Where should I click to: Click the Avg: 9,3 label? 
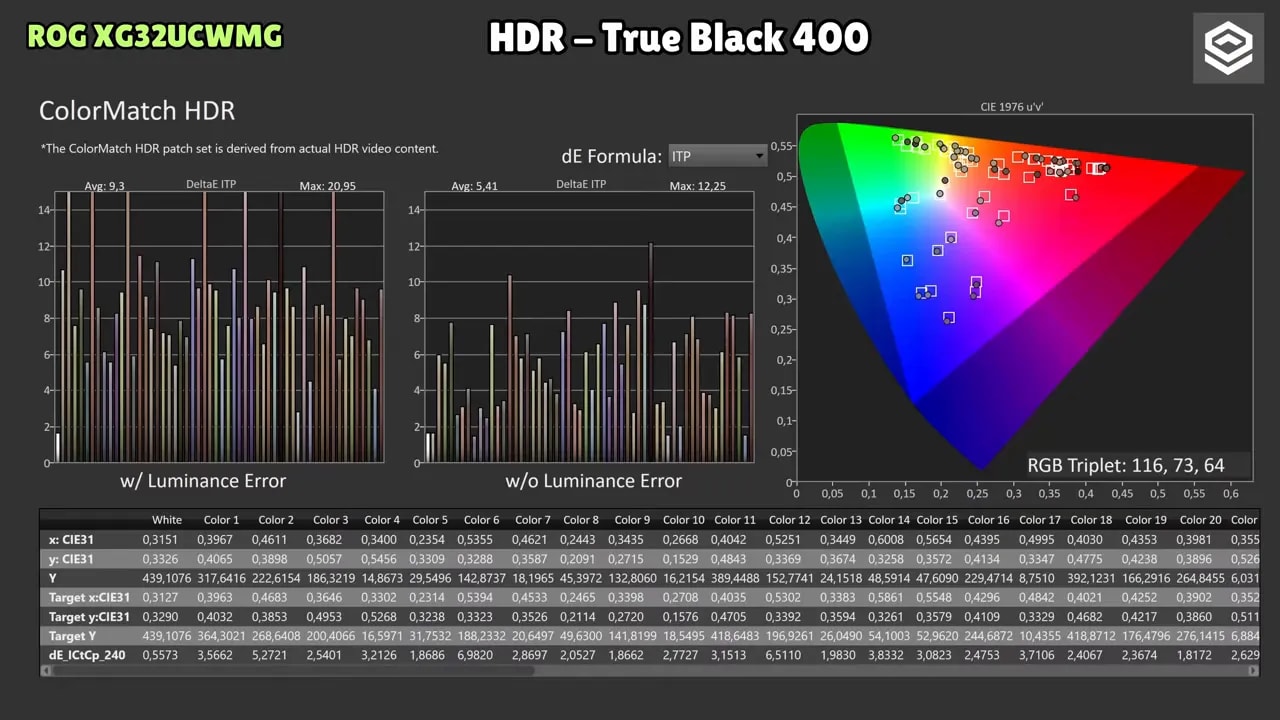point(103,186)
